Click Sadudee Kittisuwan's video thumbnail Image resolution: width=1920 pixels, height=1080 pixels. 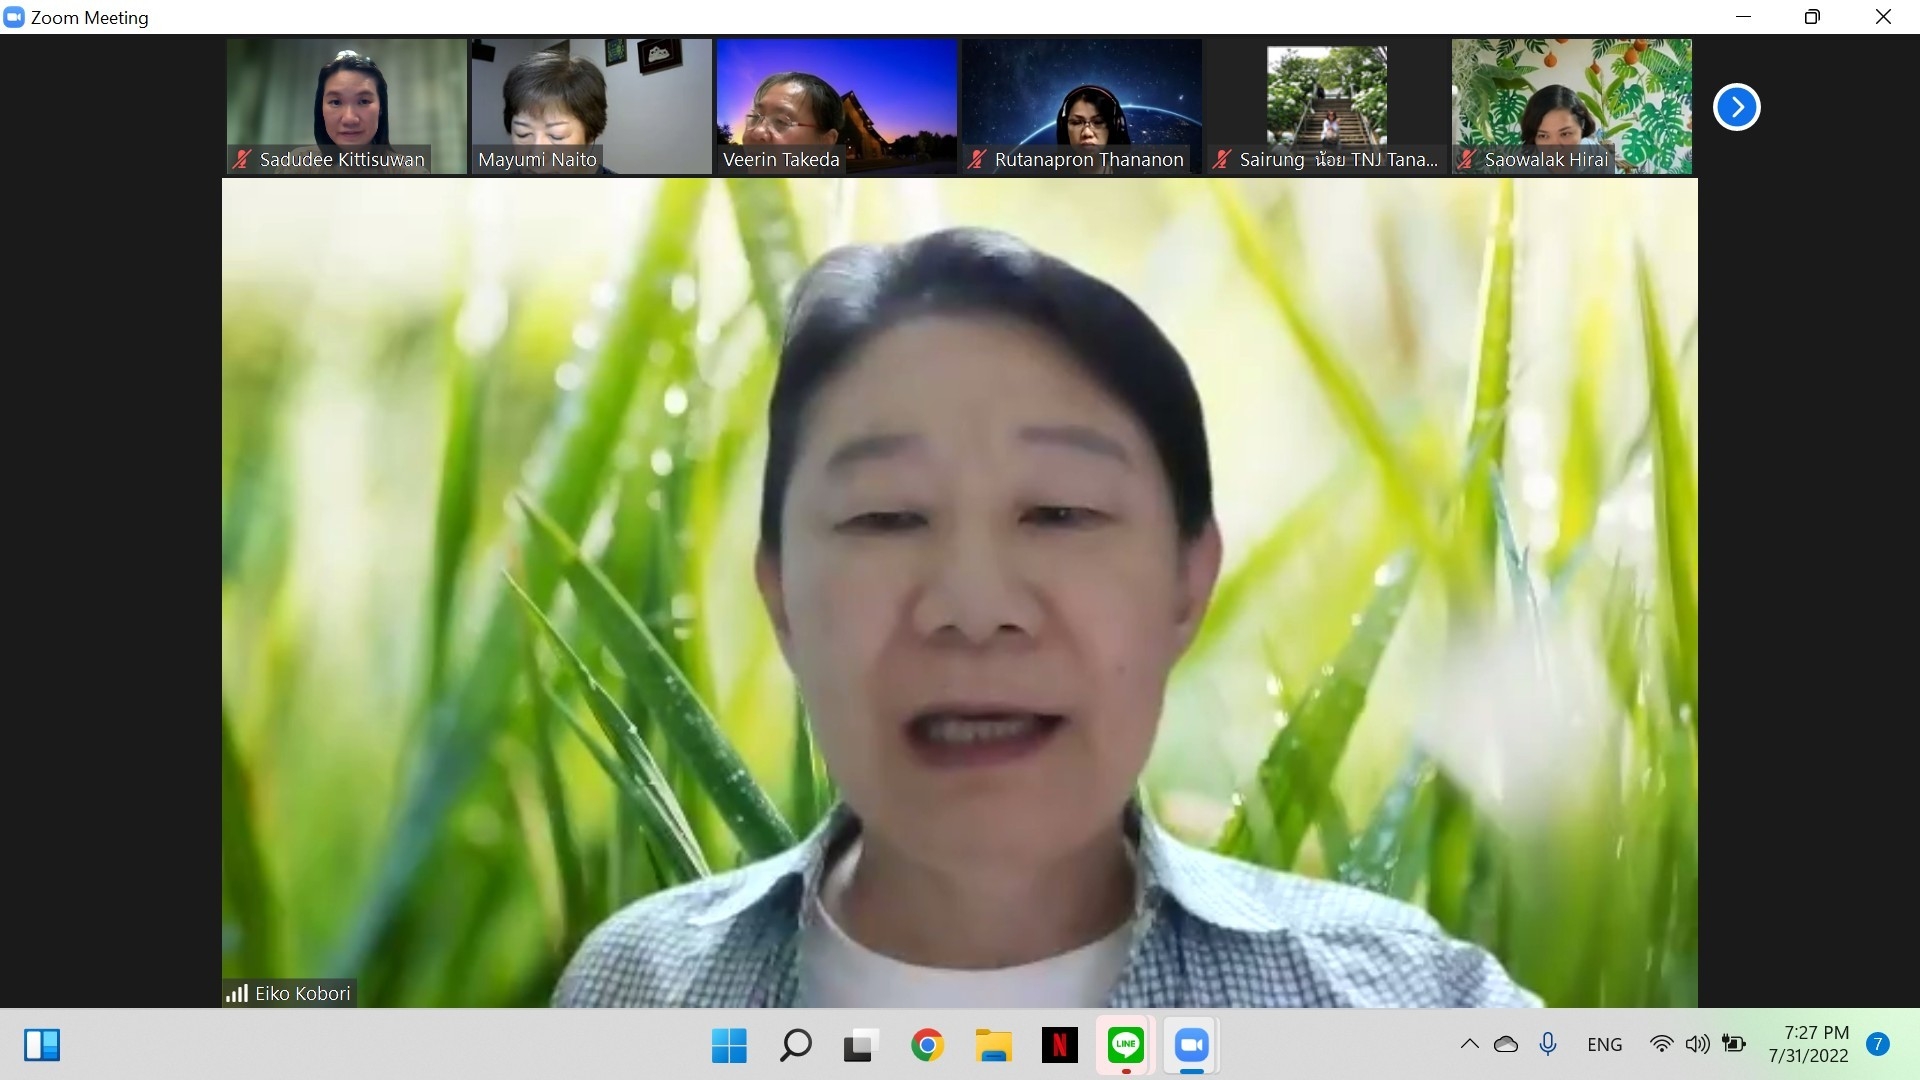(x=346, y=105)
